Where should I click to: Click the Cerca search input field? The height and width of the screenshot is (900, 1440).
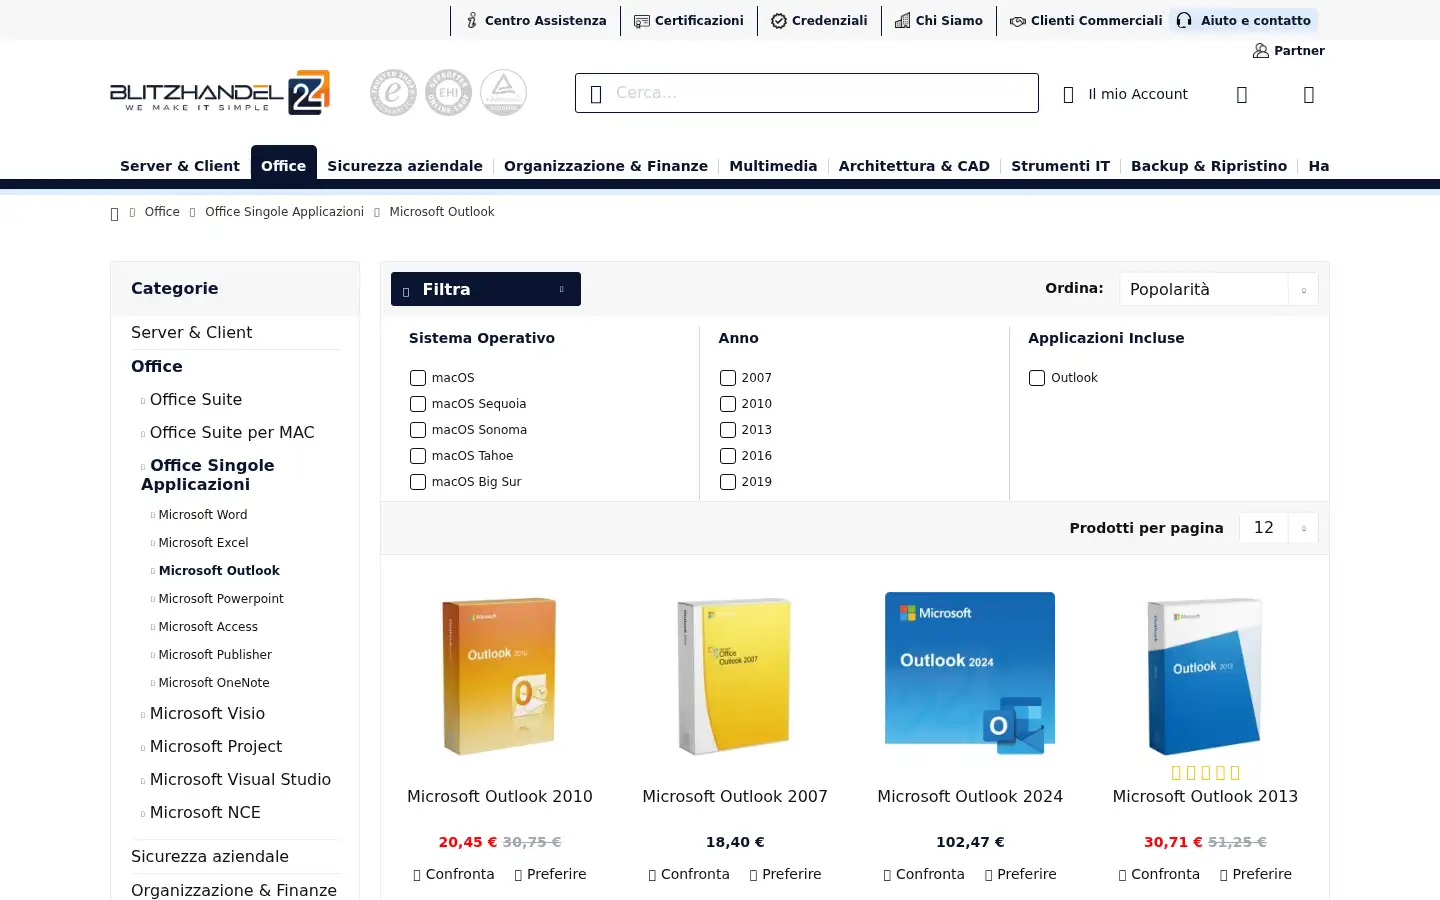pos(807,93)
